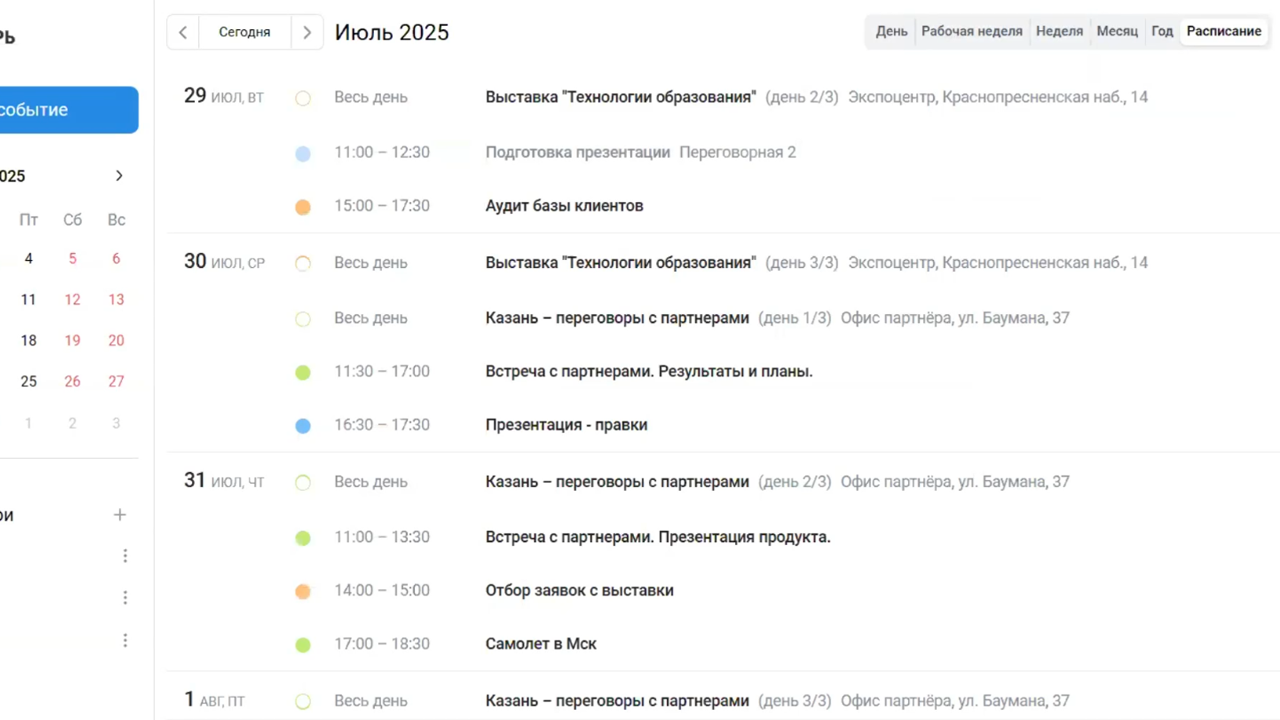Click the orange dot of Аудит базы клиентов
Viewport: 1280px width, 720px height.
pyautogui.click(x=303, y=206)
